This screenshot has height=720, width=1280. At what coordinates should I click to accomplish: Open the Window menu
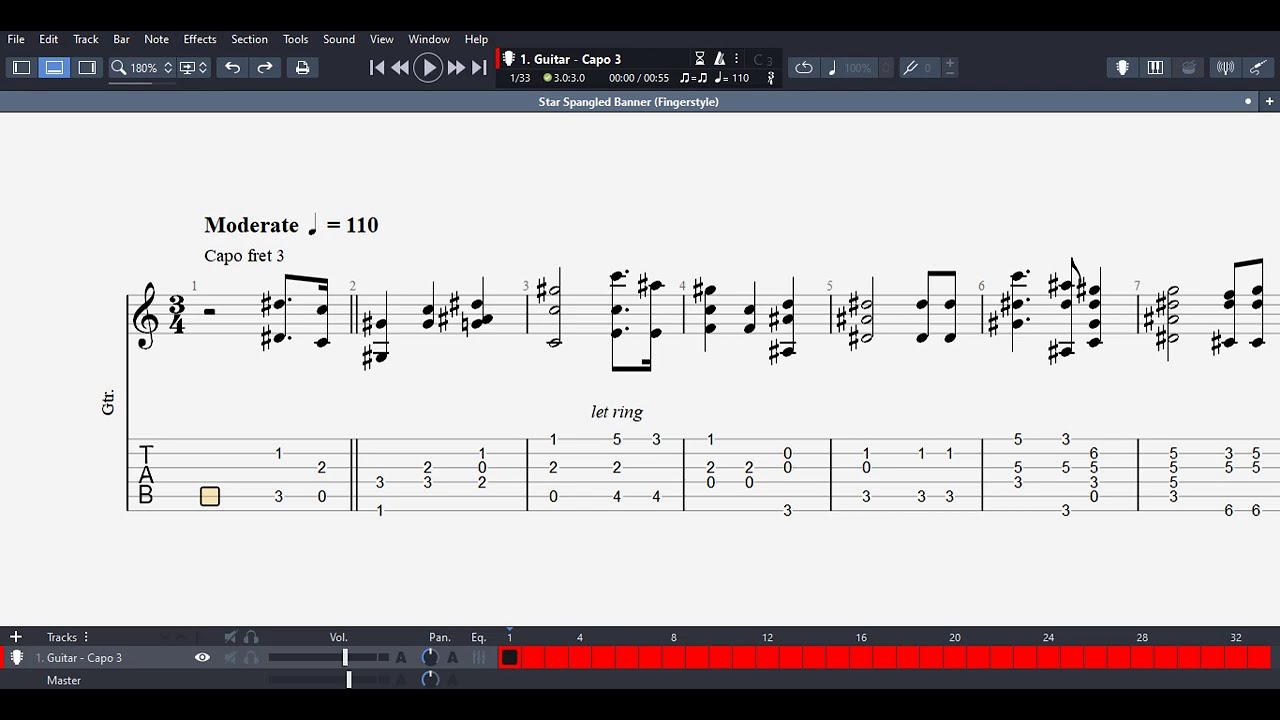click(x=428, y=39)
